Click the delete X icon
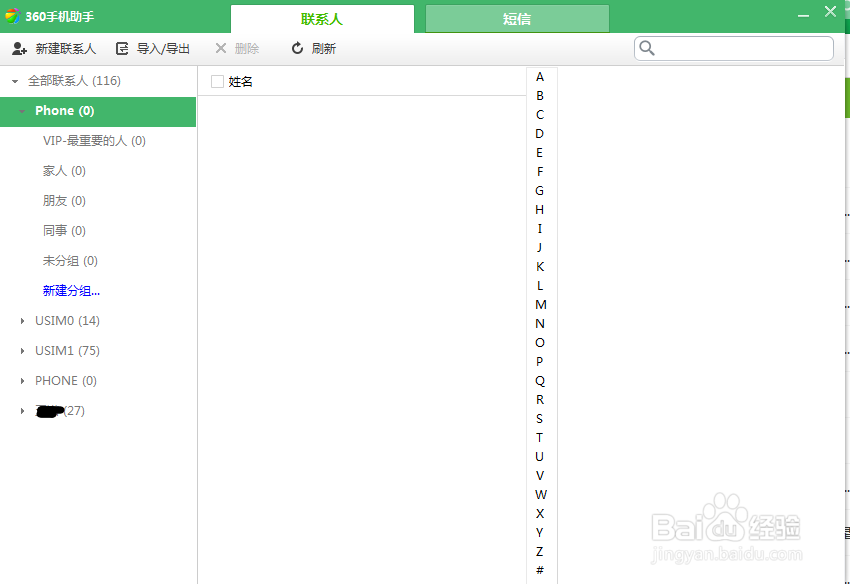Image resolution: width=850 pixels, height=584 pixels. [x=221, y=48]
